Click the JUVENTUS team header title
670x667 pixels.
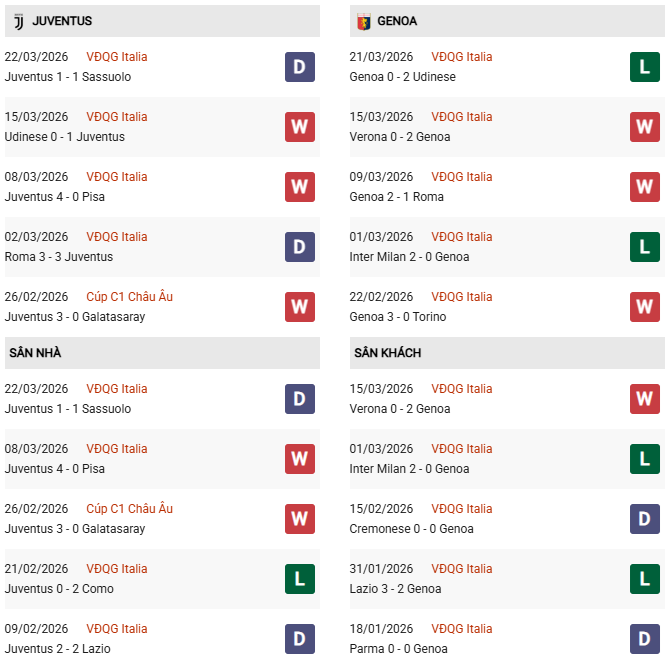coord(62,21)
